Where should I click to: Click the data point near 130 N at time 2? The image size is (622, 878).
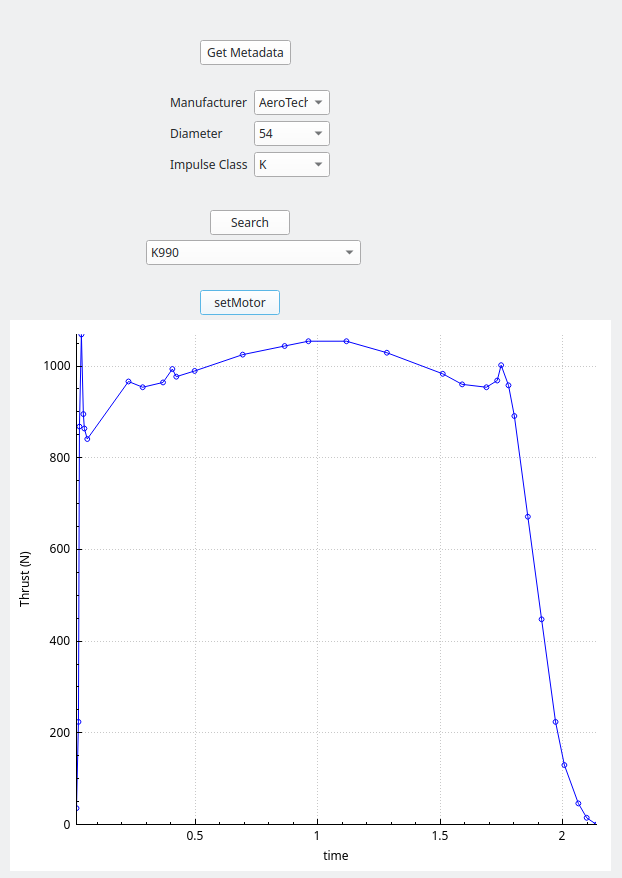565,765
